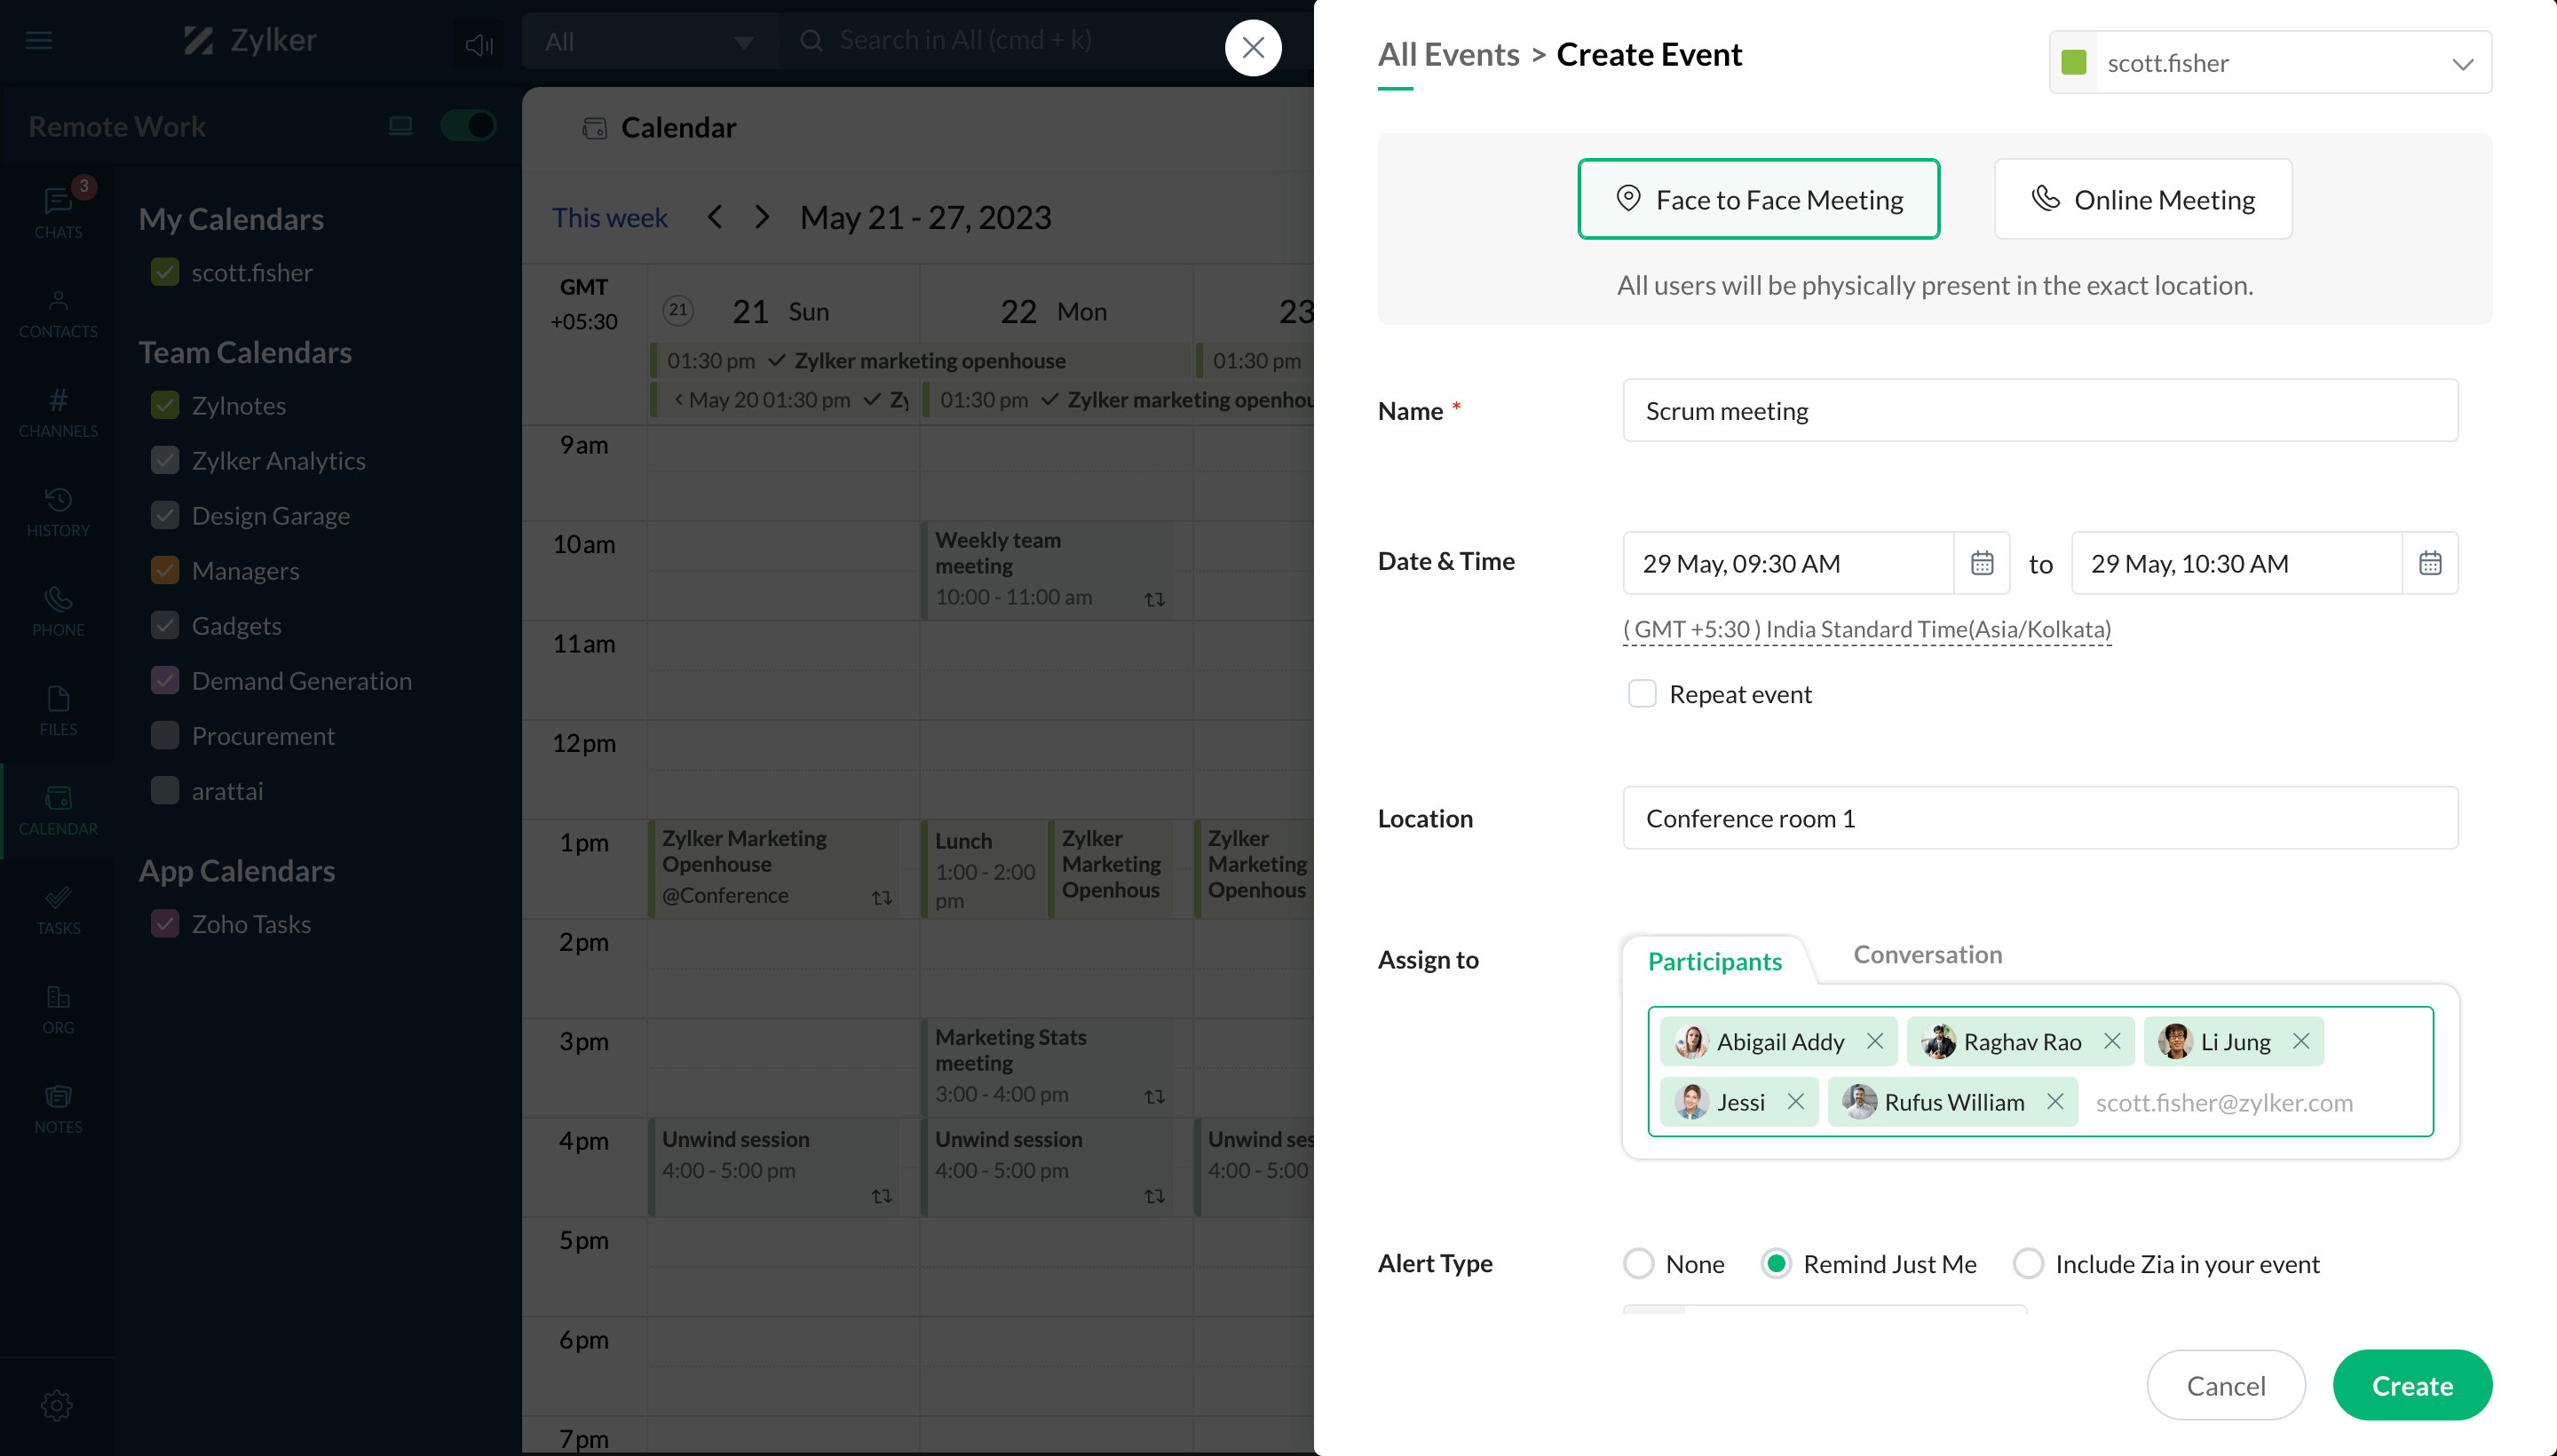Viewport: 2557px width, 1456px height.
Task: Open the Chats sidebar icon
Action: (x=58, y=213)
